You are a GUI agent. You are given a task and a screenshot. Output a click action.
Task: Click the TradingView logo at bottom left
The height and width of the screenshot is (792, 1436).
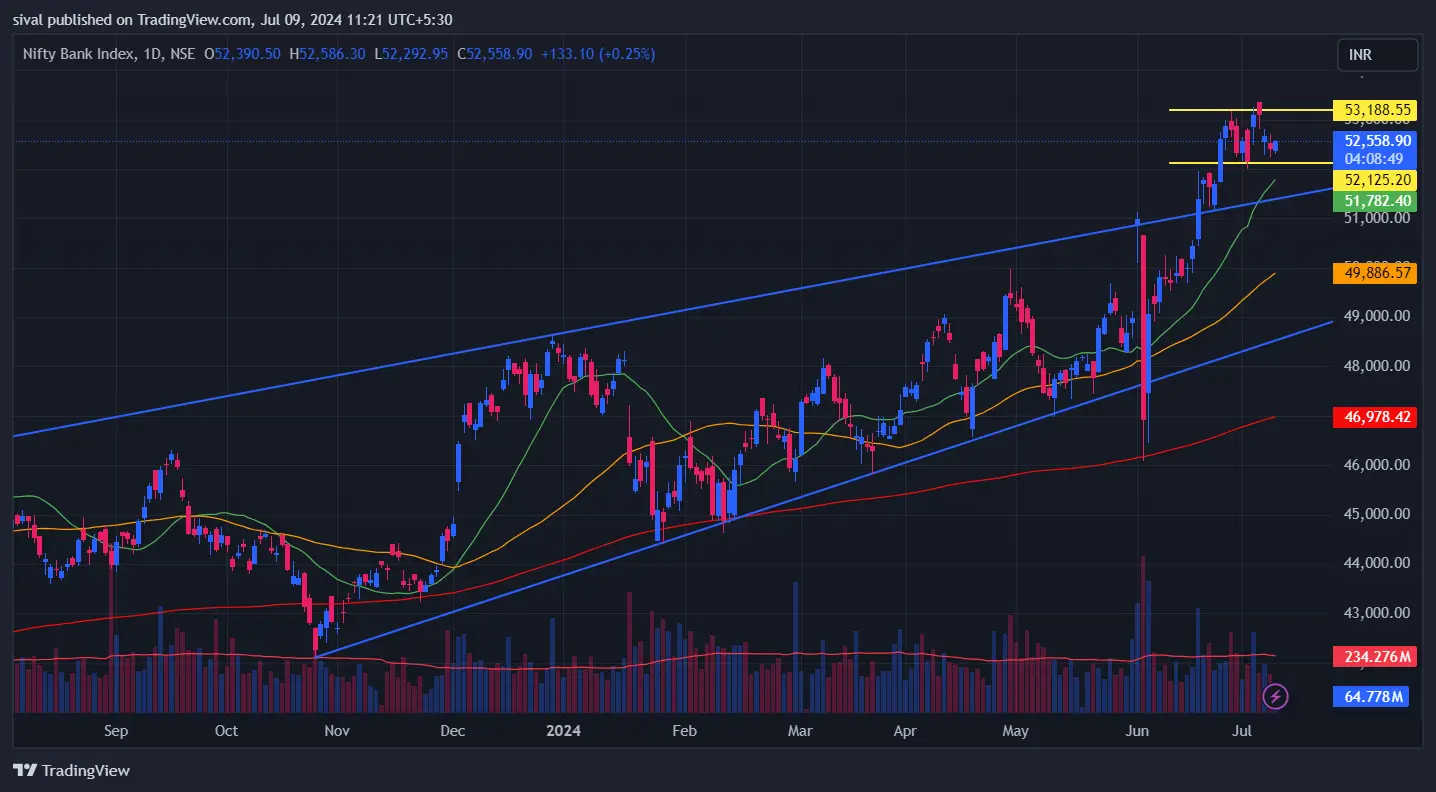[x=71, y=770]
